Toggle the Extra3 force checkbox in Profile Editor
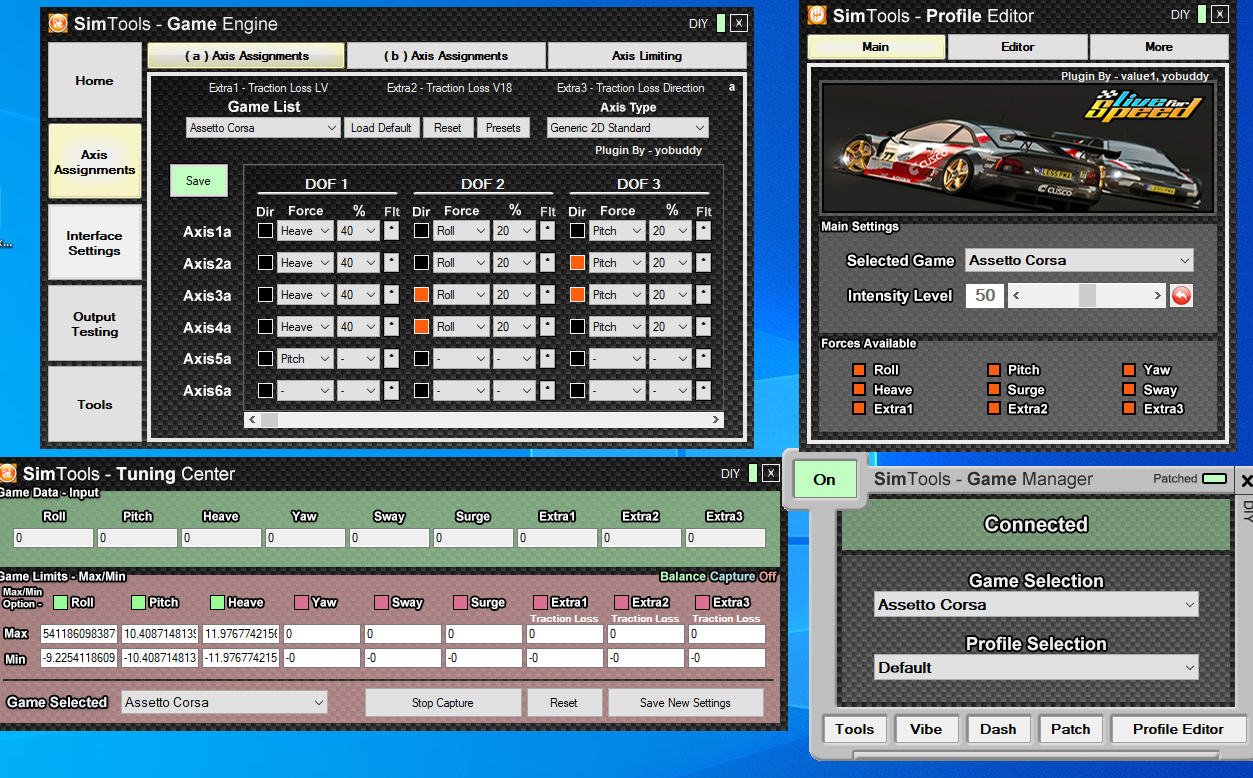The width and height of the screenshot is (1253, 778). pyautogui.click(x=1129, y=409)
